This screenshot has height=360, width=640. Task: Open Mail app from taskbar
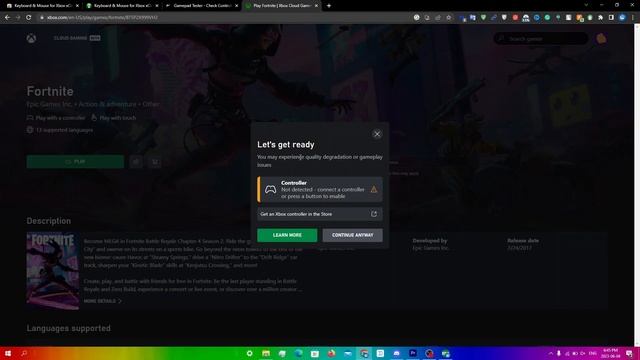(x=347, y=353)
